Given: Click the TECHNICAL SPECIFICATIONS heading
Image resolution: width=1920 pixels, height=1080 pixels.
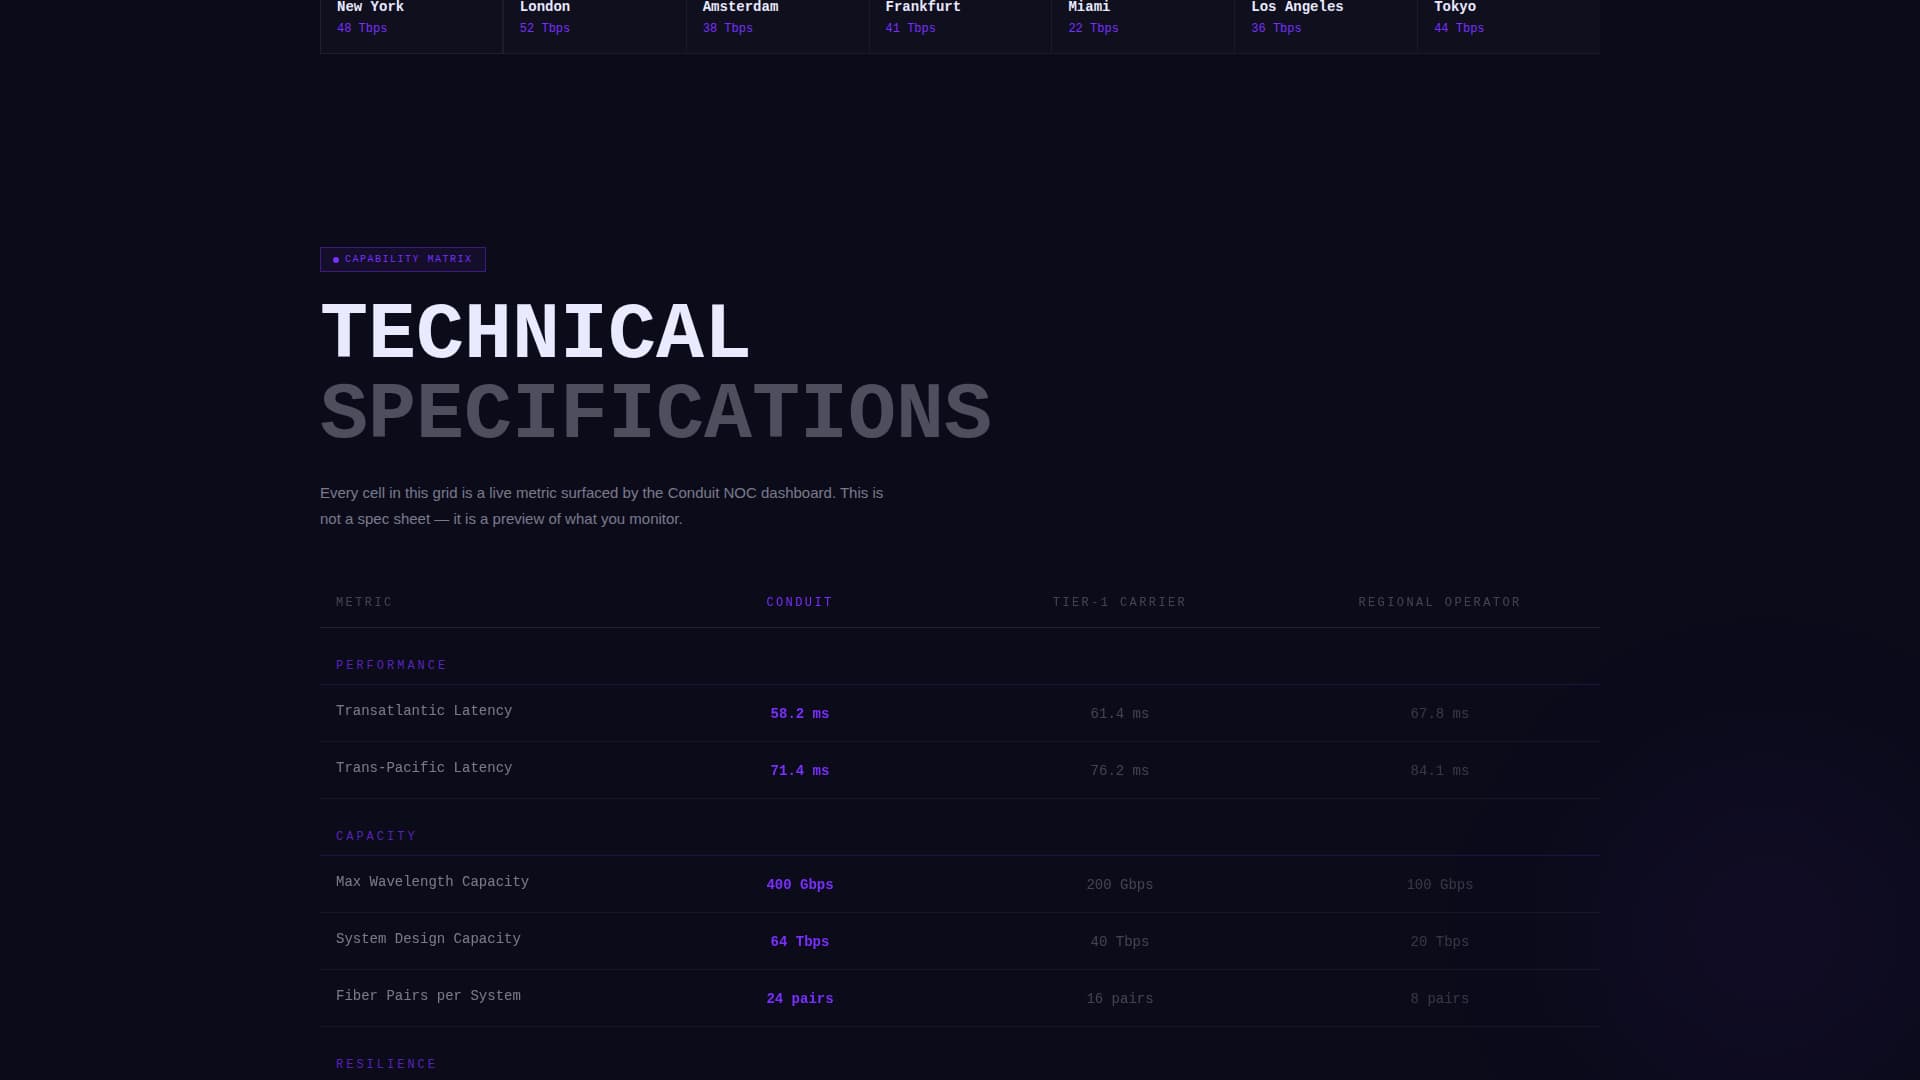Looking at the screenshot, I should [655, 375].
